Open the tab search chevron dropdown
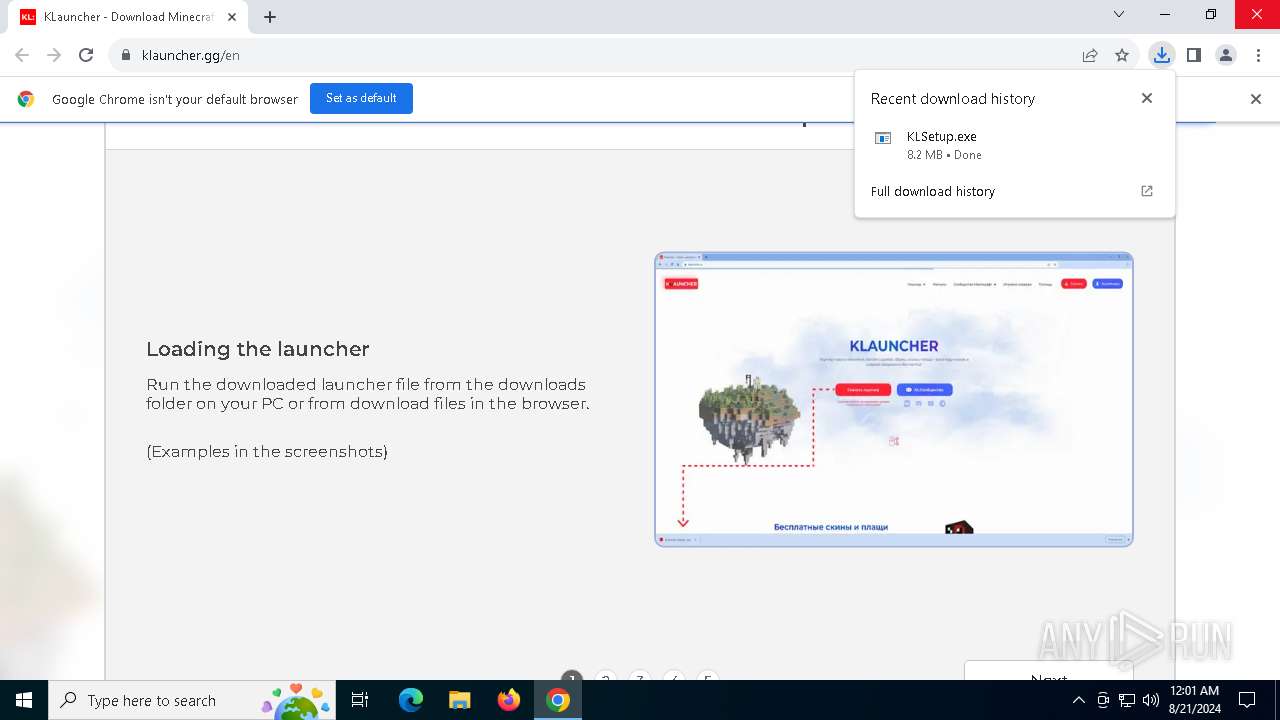Viewport: 1280px width, 720px height. click(1119, 14)
